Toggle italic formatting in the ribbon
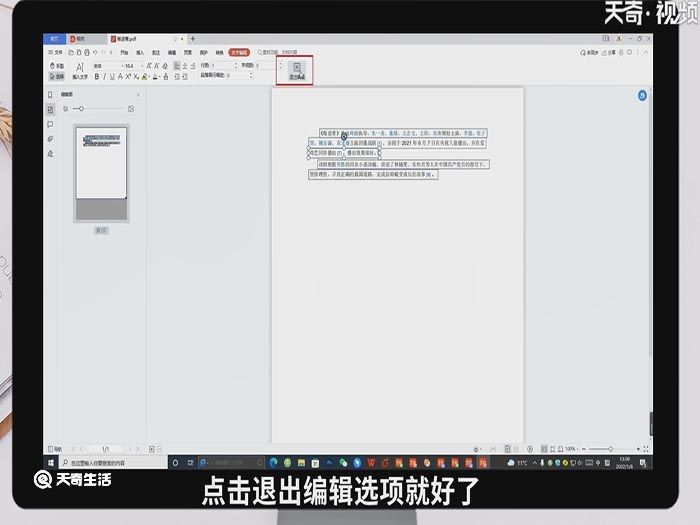The image size is (700, 525). tap(104, 77)
